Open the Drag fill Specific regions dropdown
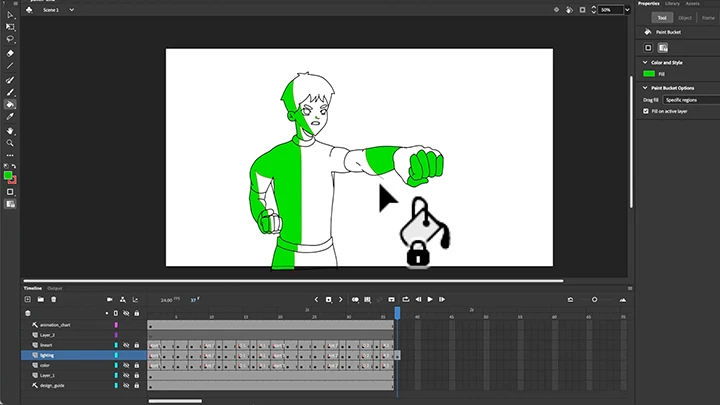This screenshot has width=720, height=405. pos(691,100)
